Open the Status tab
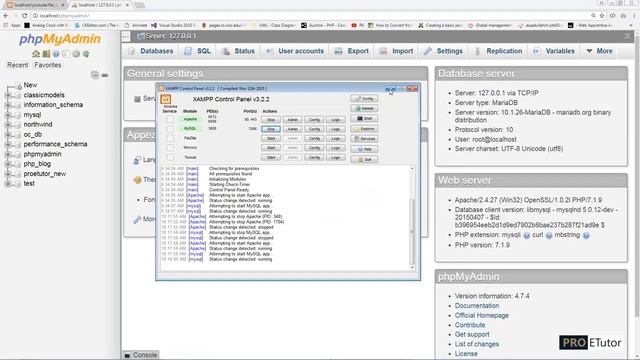This screenshot has height=360, width=640. coord(238,51)
